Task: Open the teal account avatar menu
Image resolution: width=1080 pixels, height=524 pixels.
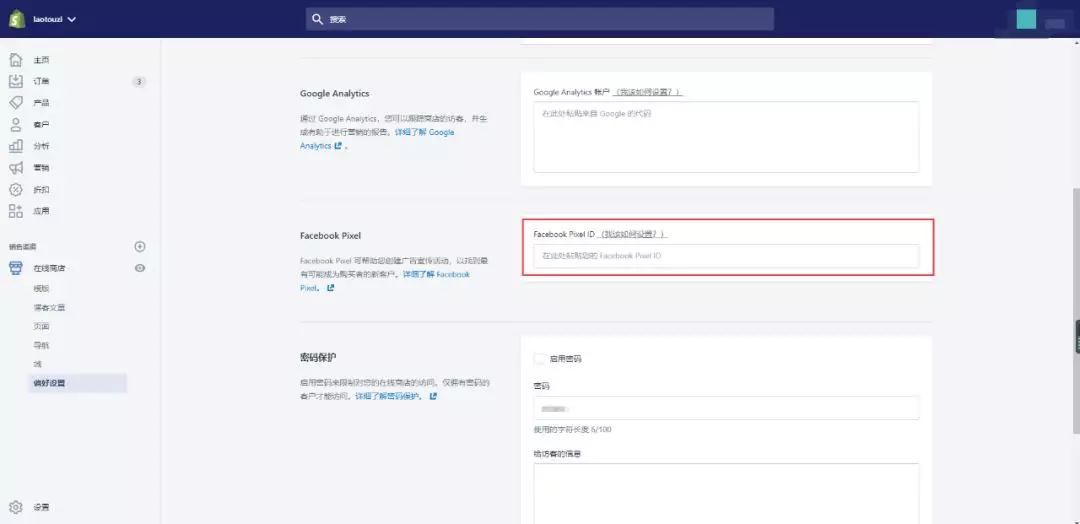Action: coord(1026,19)
